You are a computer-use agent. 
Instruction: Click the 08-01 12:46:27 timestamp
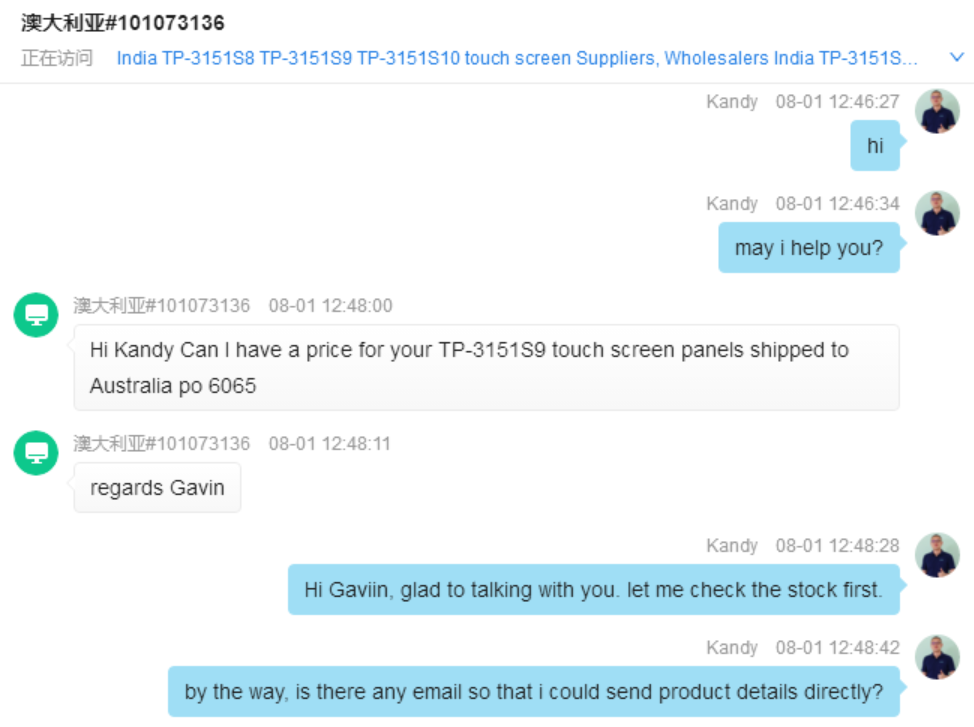coord(837,101)
